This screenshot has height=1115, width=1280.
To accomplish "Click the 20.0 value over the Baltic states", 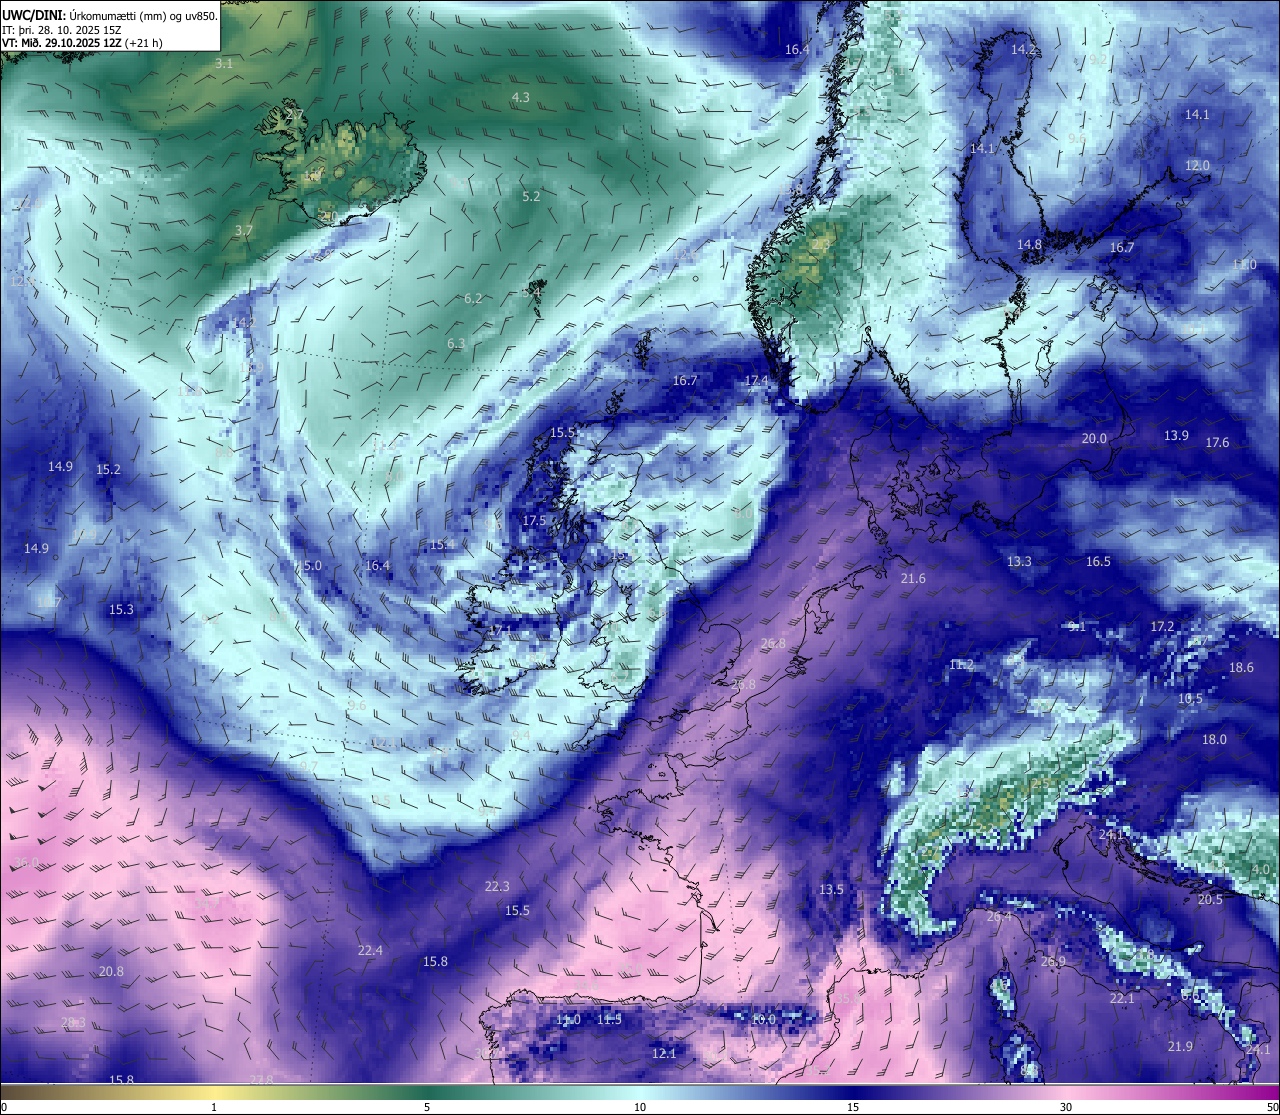I will coord(1094,438).
